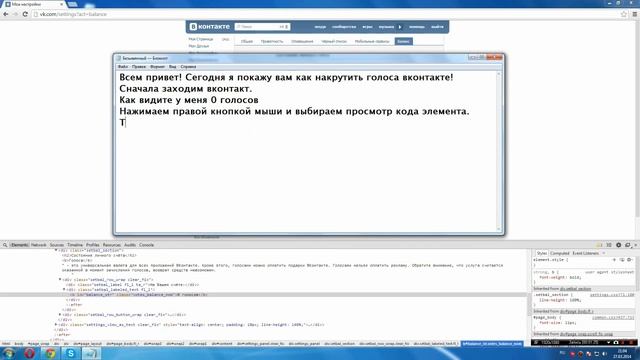The image size is (640, 360).
Task: Switch to the Computed styles tab
Action: click(x=560, y=253)
